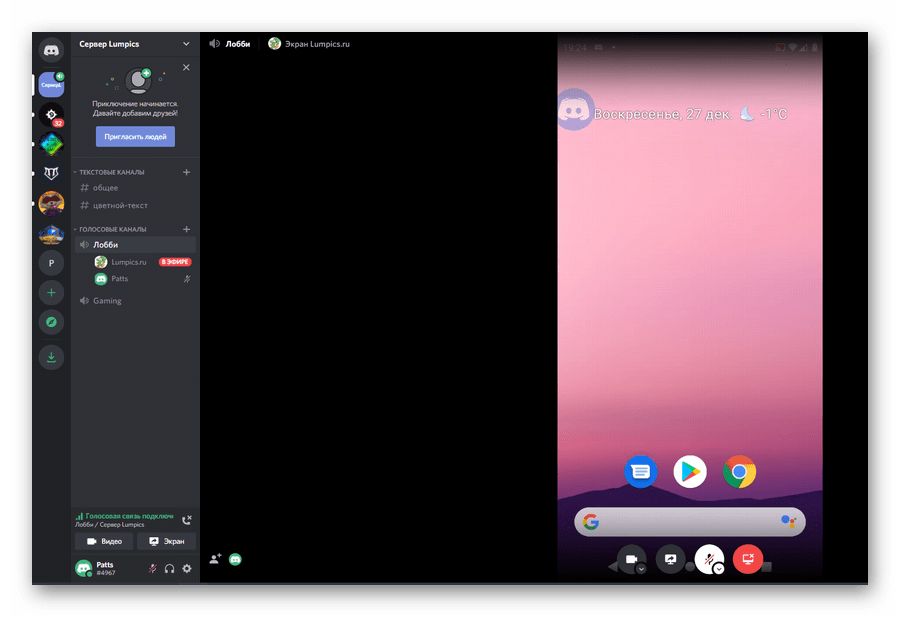
Task: Disconnect from voice using the phone icon
Action: (x=186, y=520)
